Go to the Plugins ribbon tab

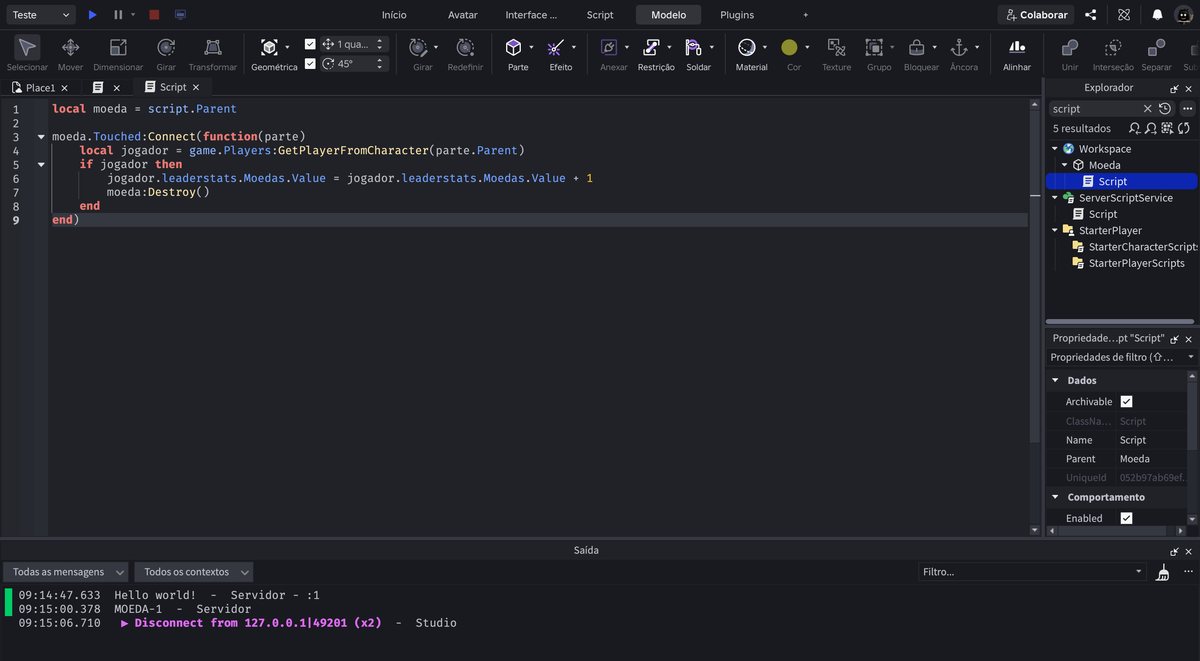[737, 15]
